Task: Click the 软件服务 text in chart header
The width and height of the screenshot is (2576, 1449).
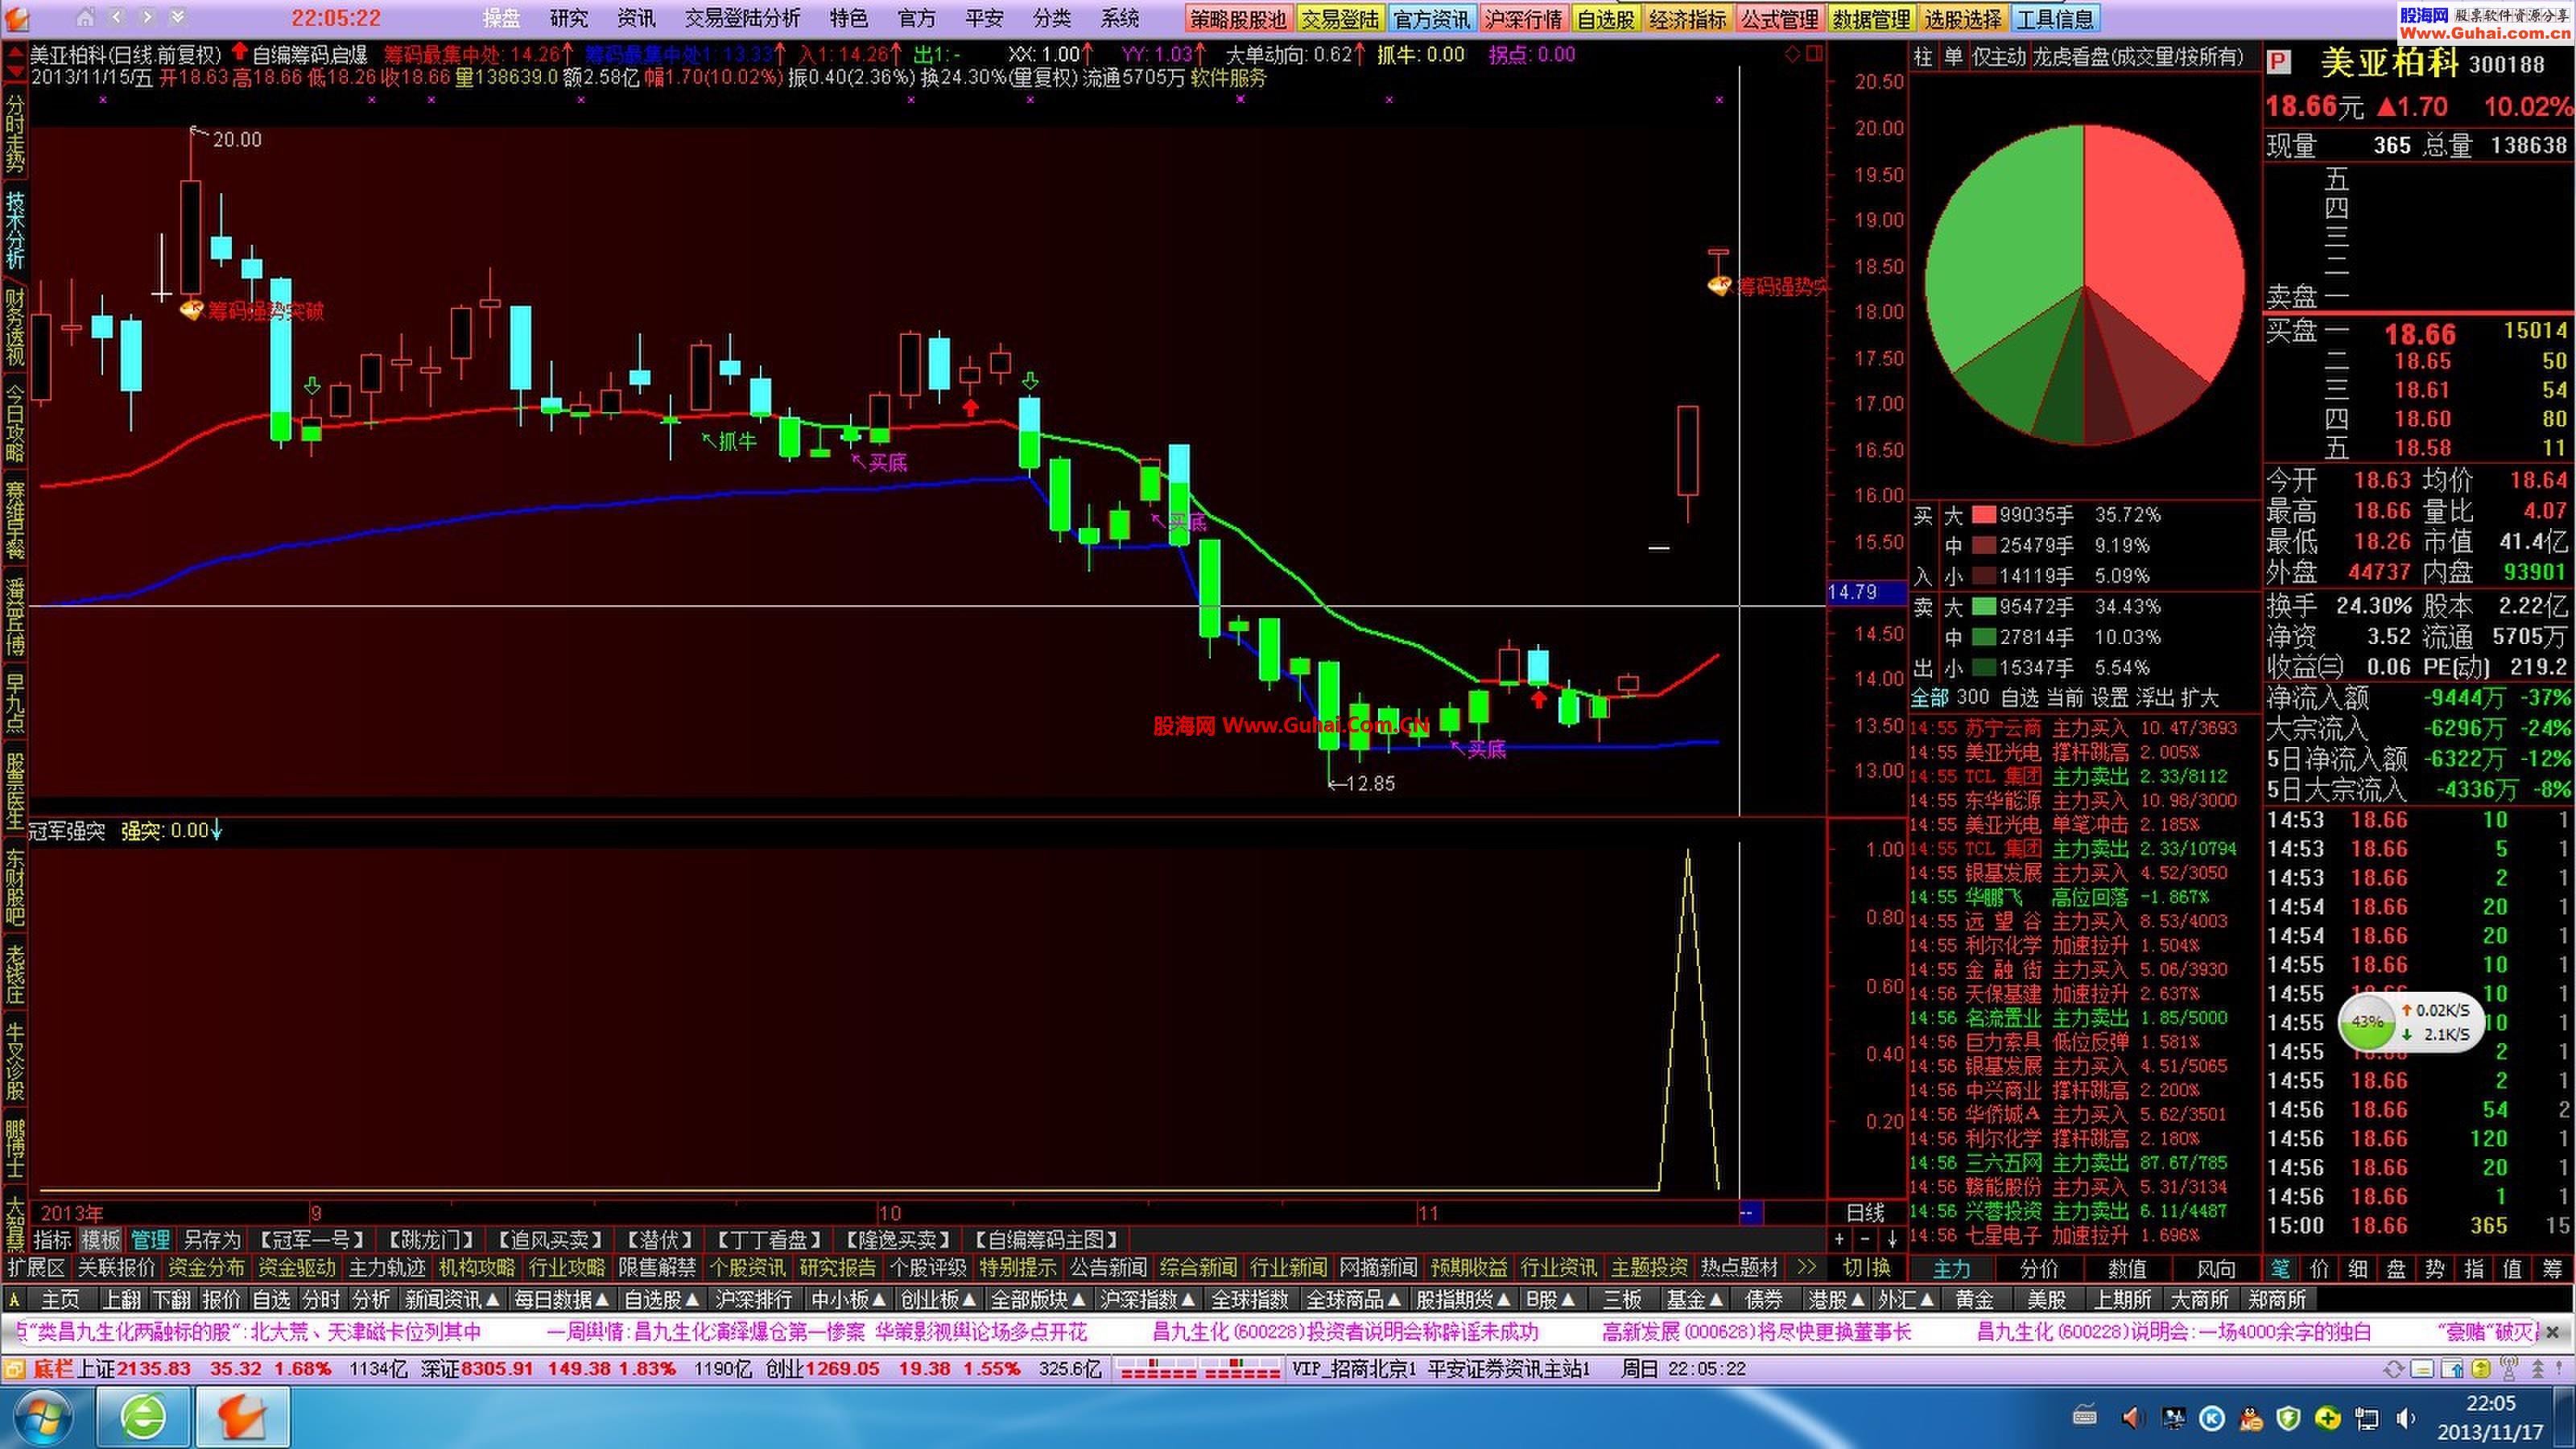Action: [x=1229, y=78]
